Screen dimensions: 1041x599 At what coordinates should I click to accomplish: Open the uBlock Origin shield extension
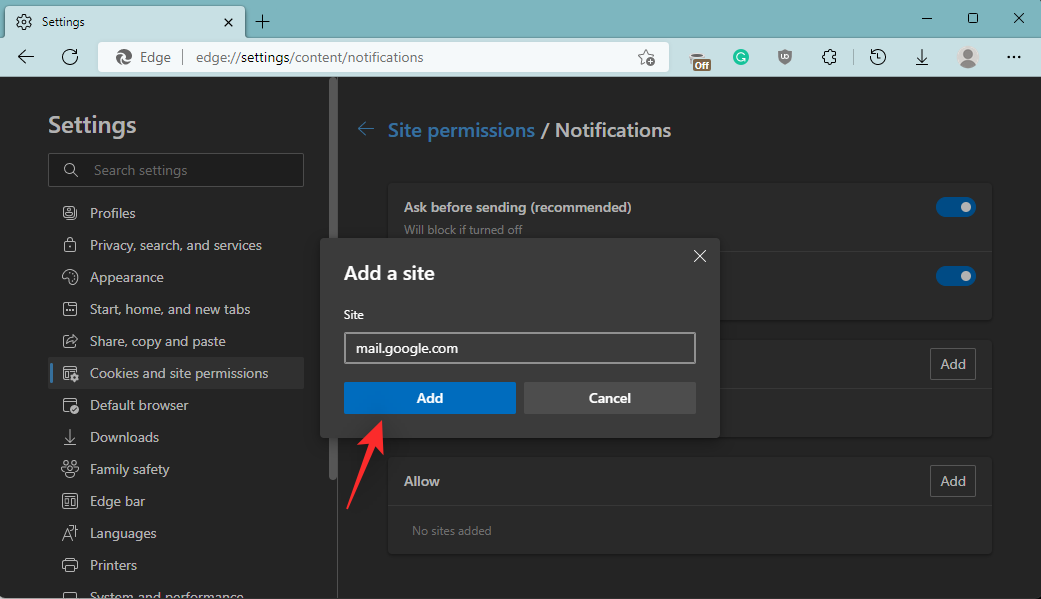(785, 58)
